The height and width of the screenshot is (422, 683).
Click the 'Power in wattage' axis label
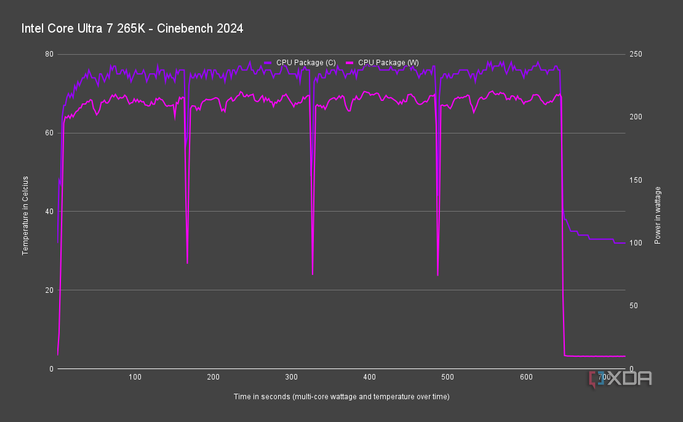pos(657,216)
